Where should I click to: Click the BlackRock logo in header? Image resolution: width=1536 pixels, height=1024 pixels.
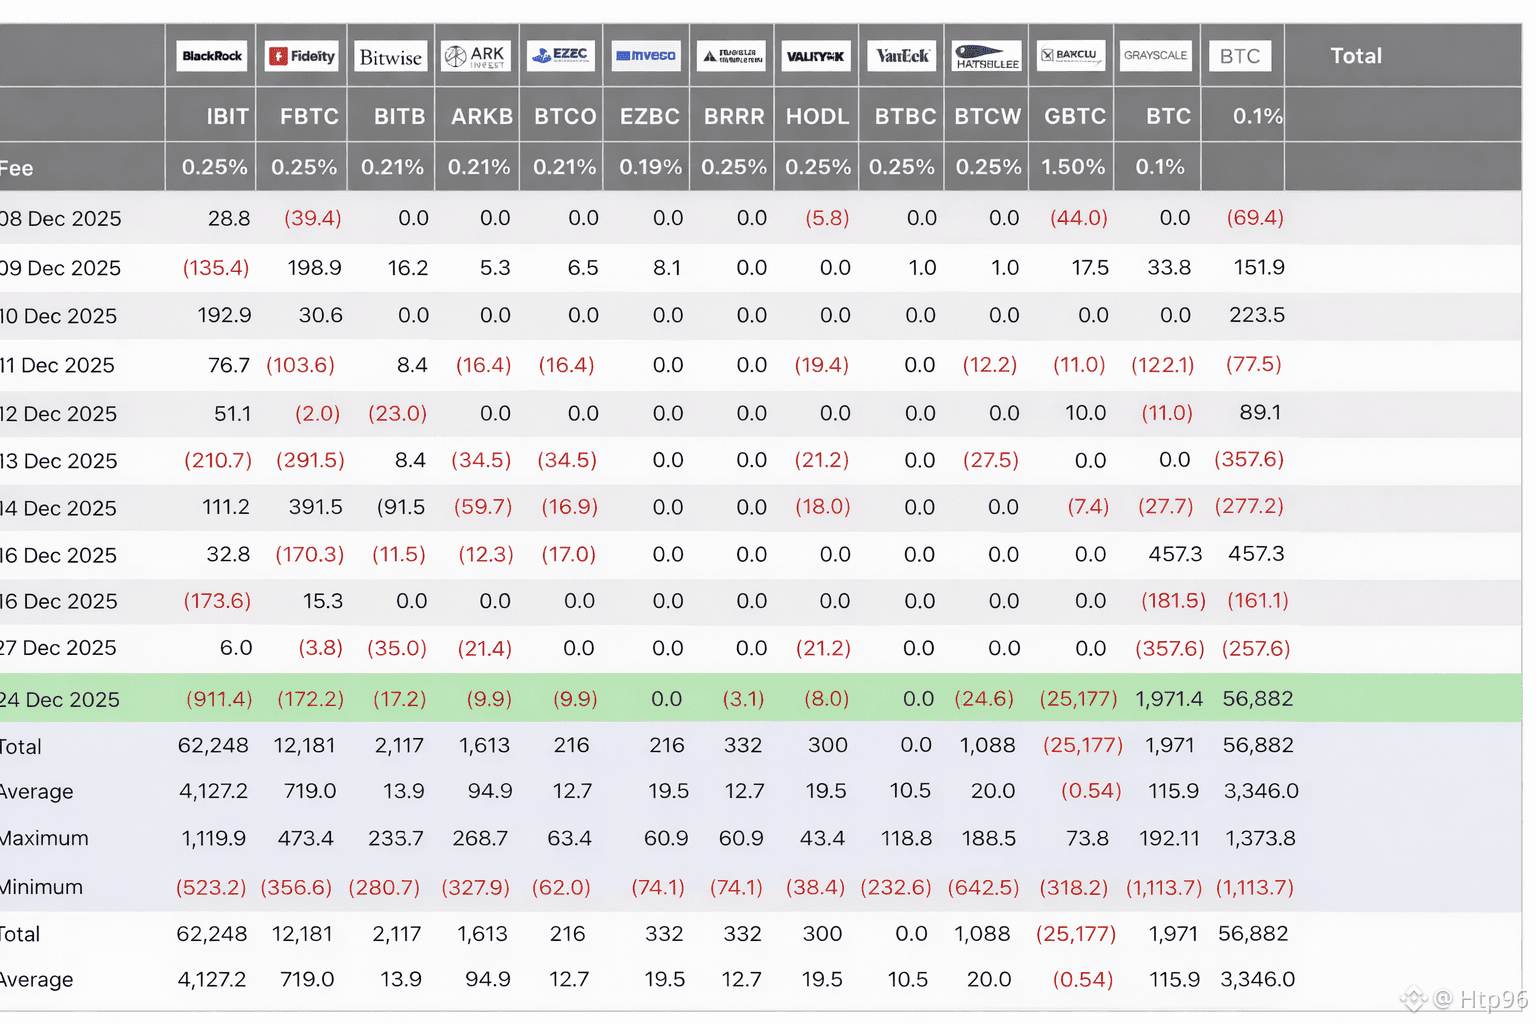coord(212,56)
